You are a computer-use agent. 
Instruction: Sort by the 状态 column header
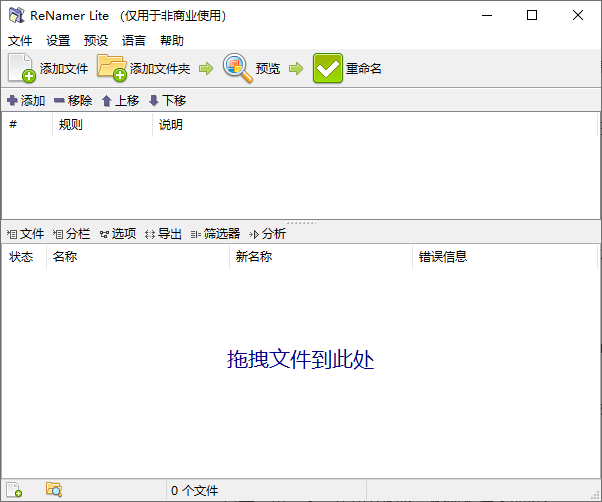click(x=24, y=256)
